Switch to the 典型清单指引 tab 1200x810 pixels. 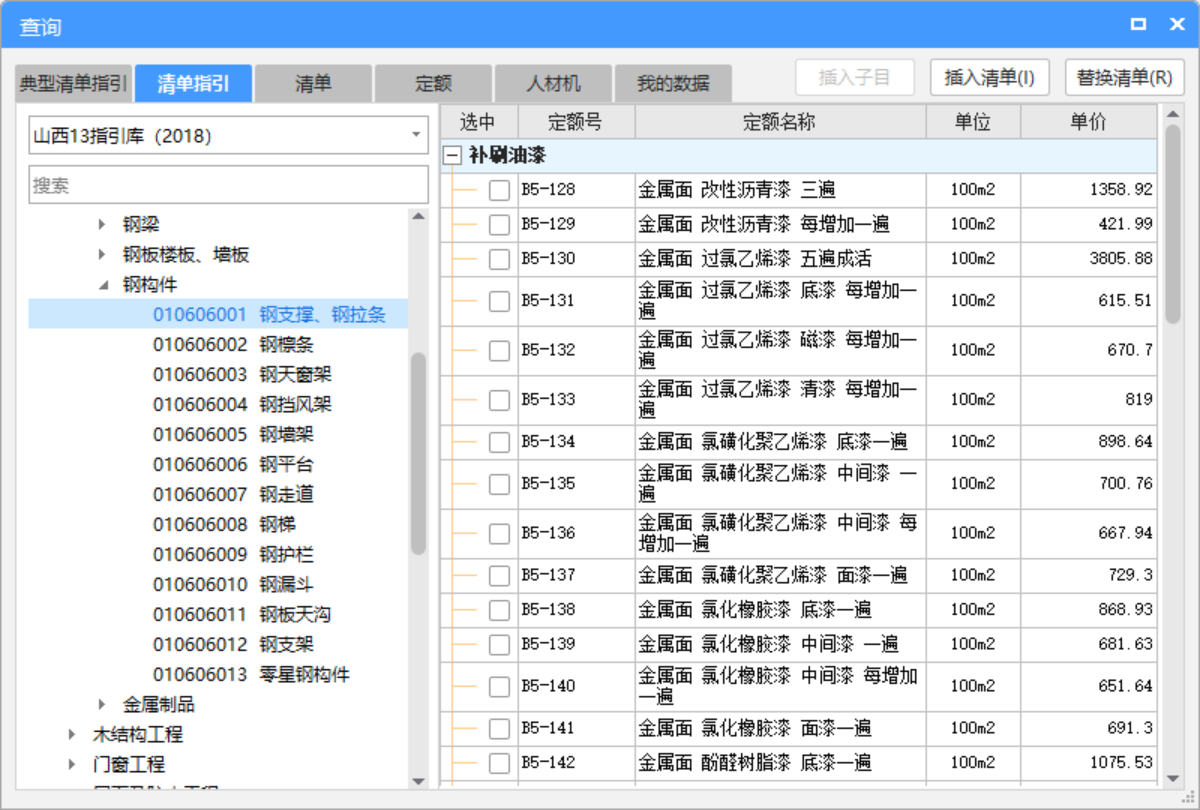click(74, 84)
